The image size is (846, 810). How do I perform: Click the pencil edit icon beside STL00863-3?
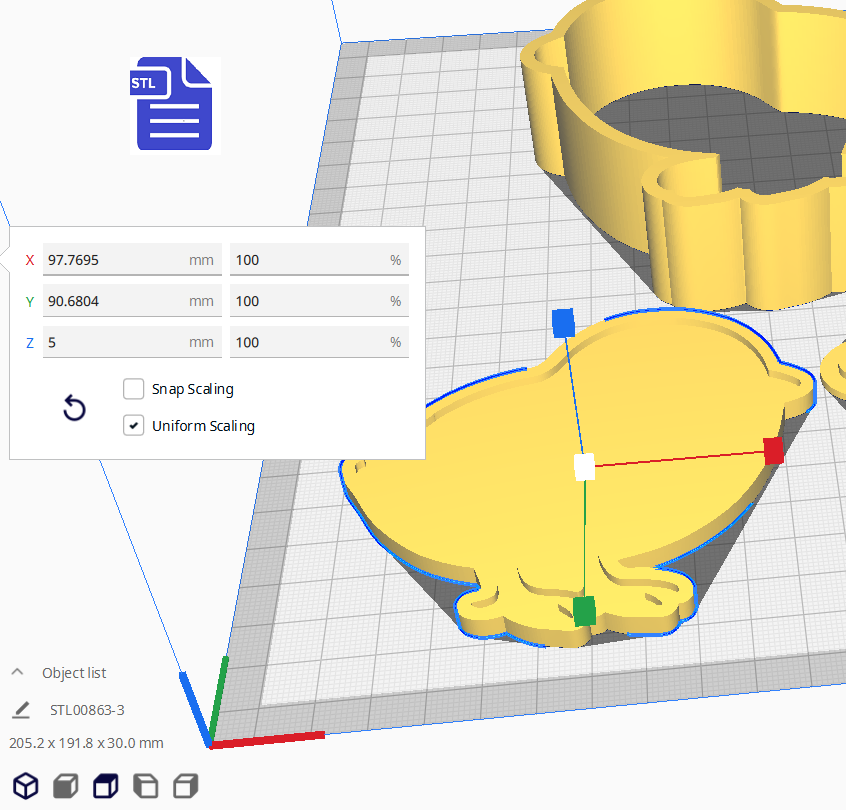21,710
